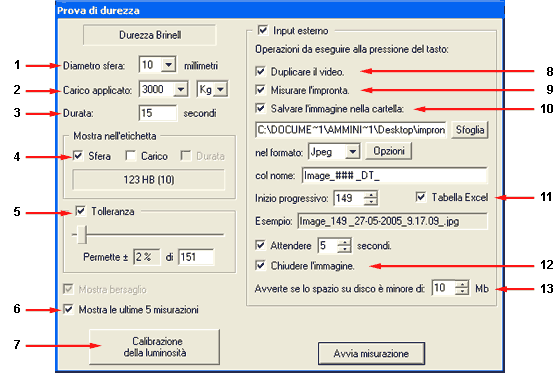Viewport: 560px width, 373px height.
Task: Toggle the Input esterno checkbox
Action: tap(263, 30)
